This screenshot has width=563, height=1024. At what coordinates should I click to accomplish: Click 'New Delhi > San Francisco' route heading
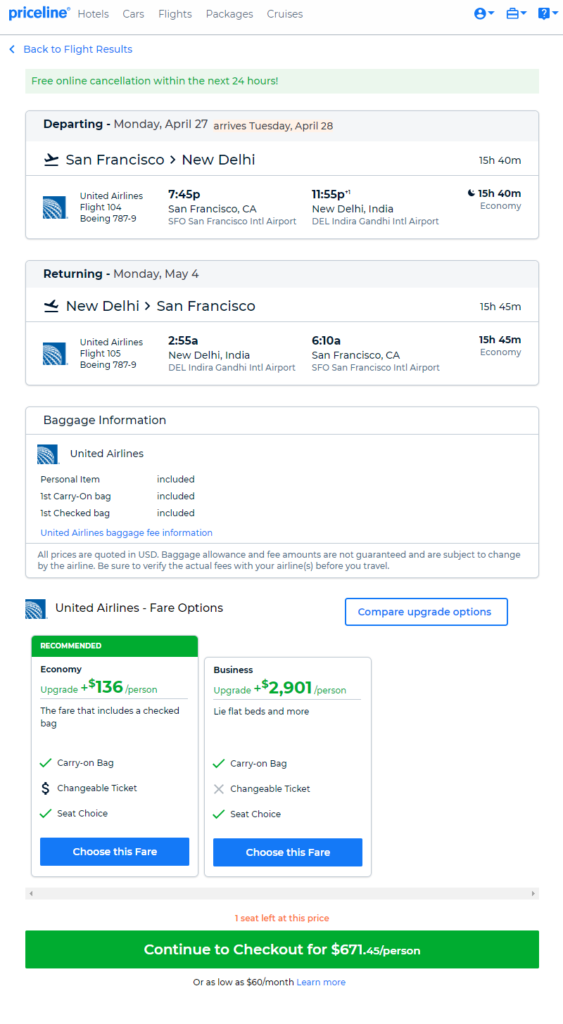(161, 306)
